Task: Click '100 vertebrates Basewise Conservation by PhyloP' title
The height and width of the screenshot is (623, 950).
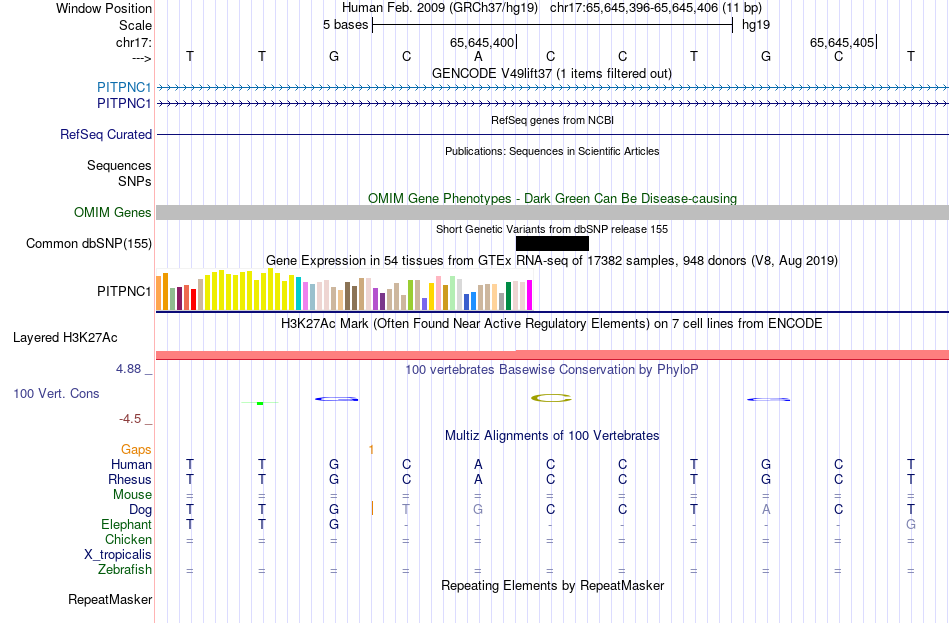Action: click(552, 370)
